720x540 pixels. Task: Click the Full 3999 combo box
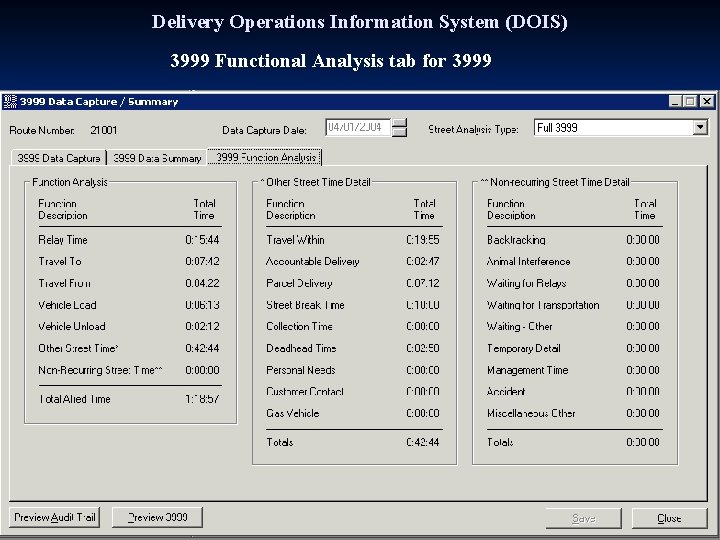[x=620, y=127]
